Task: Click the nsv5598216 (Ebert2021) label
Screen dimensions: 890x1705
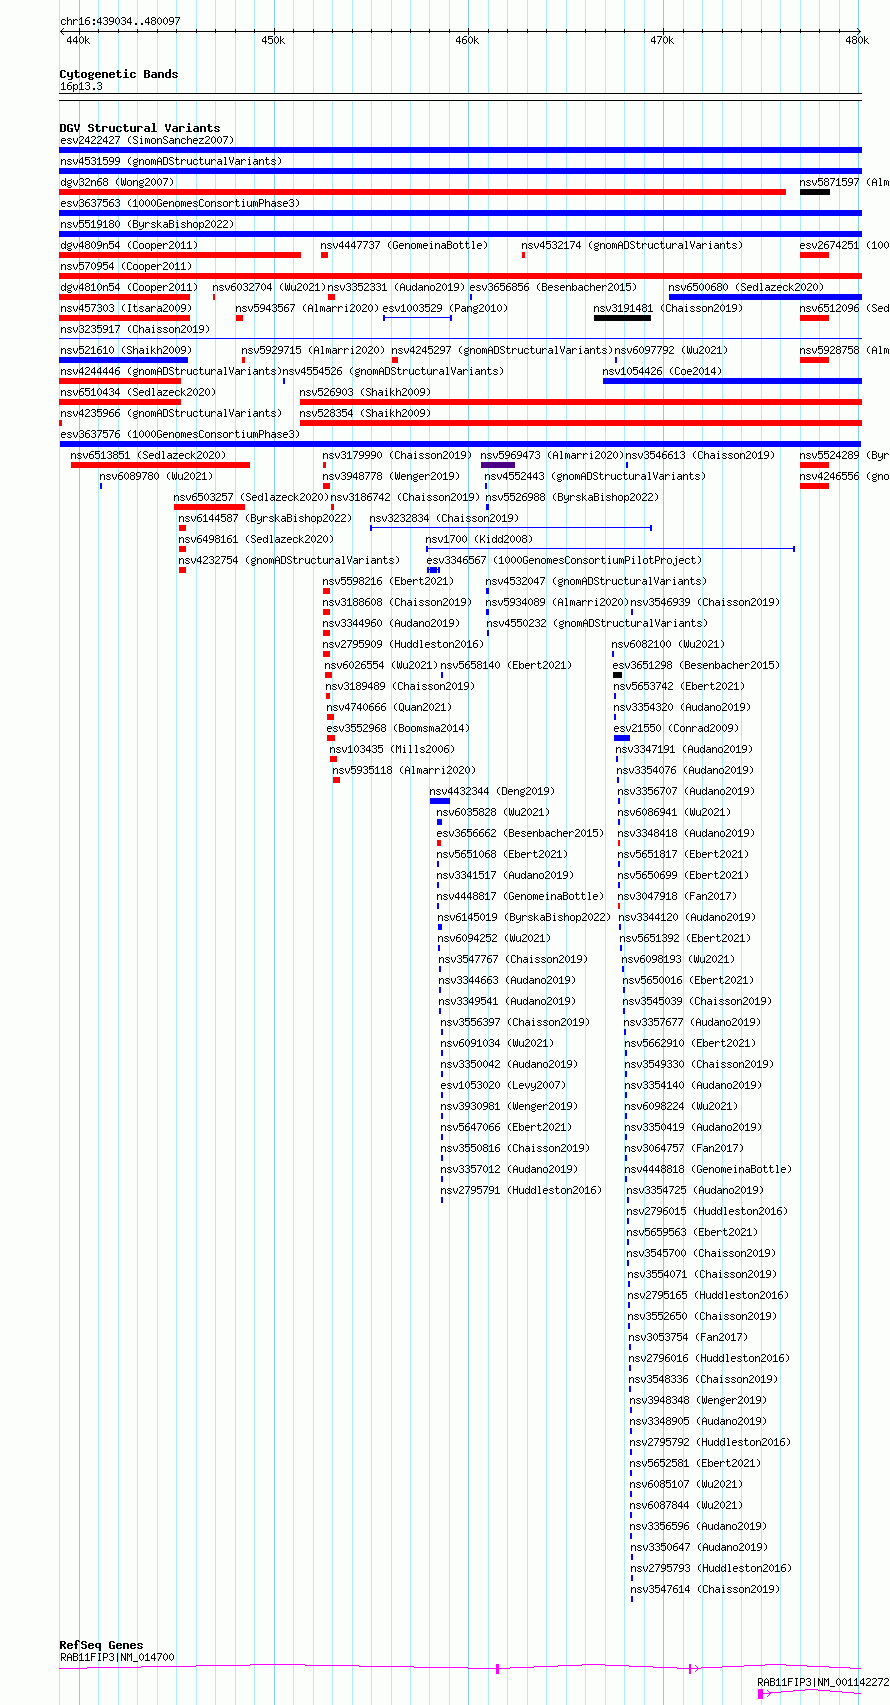Action: (x=388, y=582)
